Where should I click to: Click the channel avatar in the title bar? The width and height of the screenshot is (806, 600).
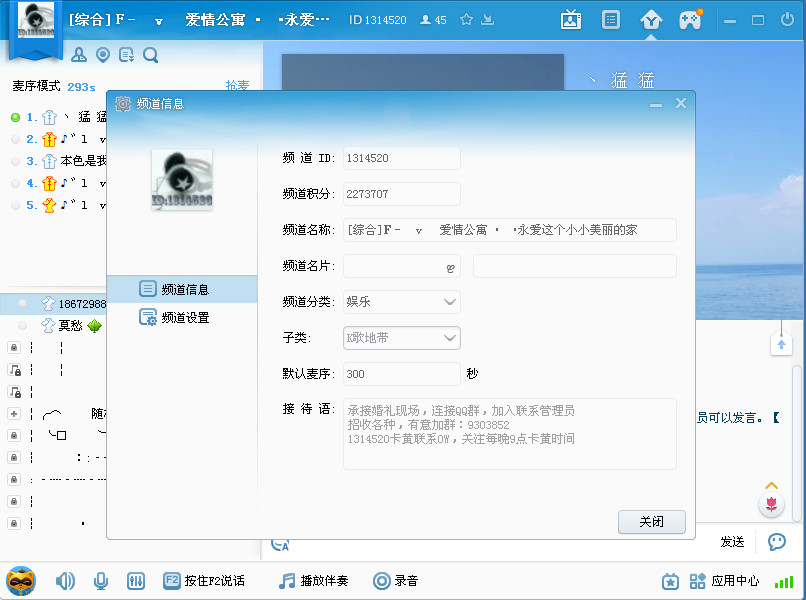tap(36, 20)
